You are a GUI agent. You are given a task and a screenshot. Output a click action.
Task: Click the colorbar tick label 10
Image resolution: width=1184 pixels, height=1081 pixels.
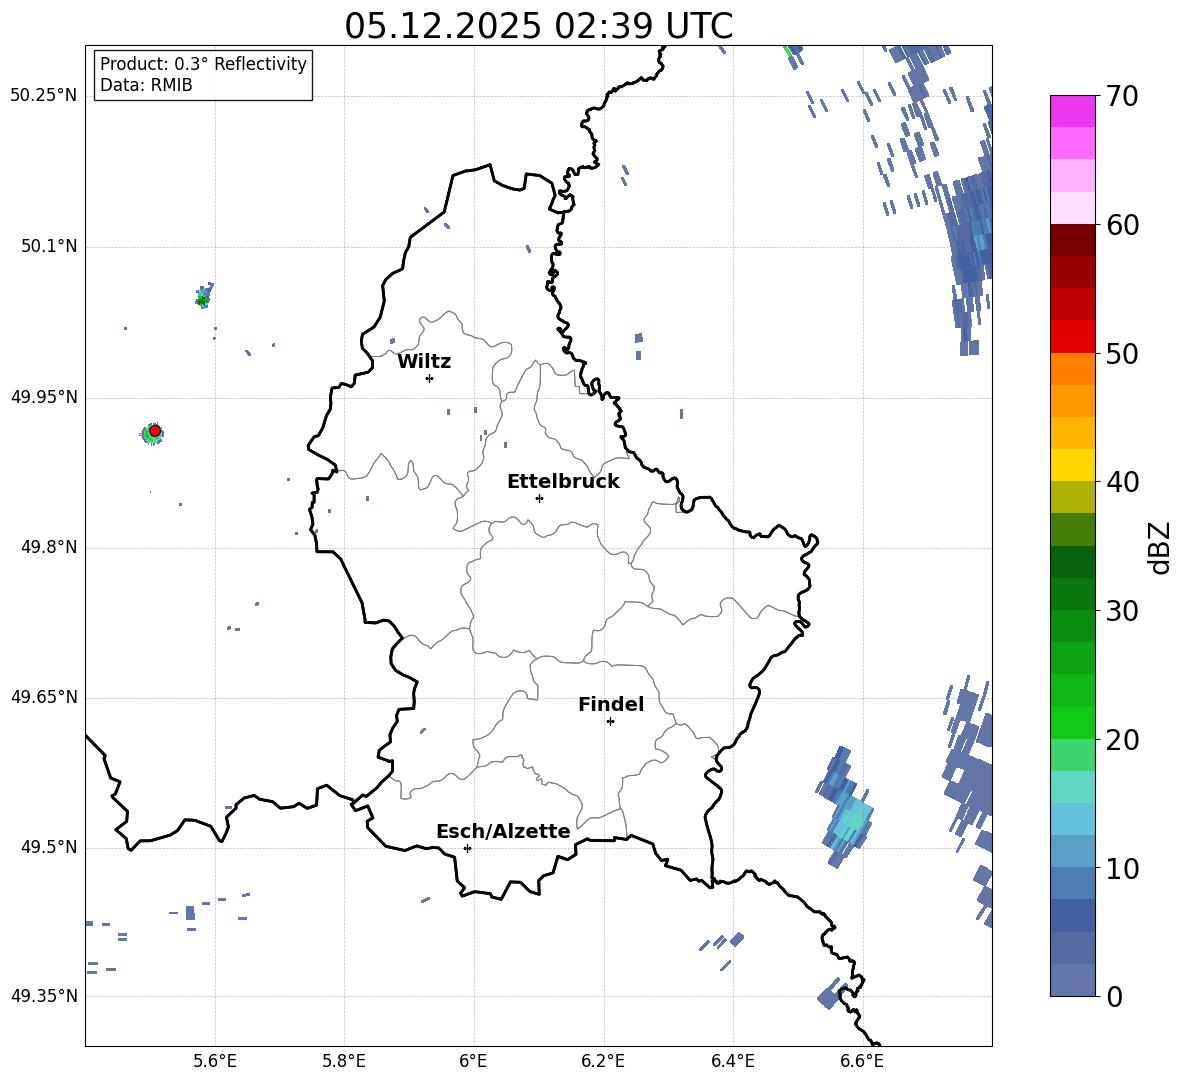[1122, 868]
